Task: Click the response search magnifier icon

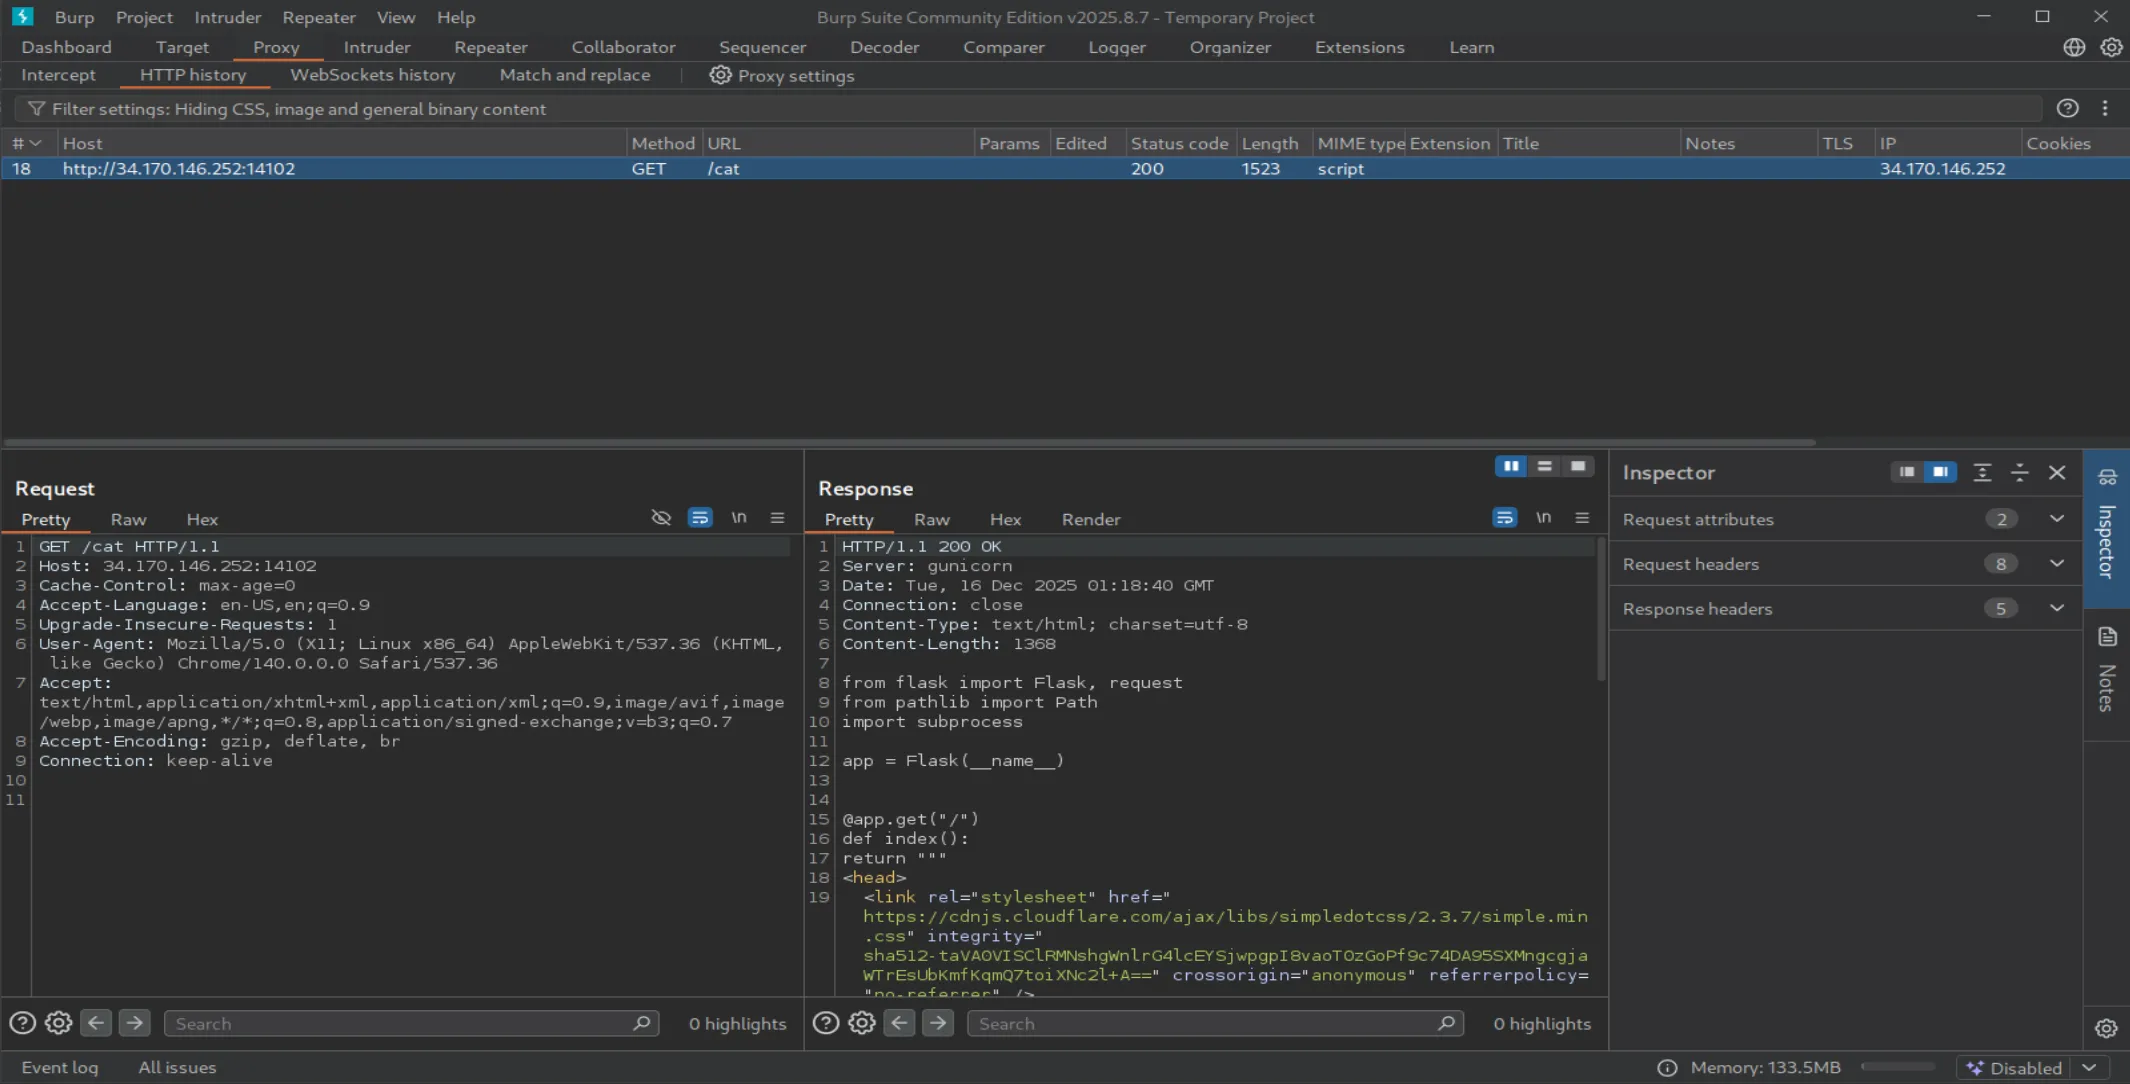Action: point(1446,1023)
